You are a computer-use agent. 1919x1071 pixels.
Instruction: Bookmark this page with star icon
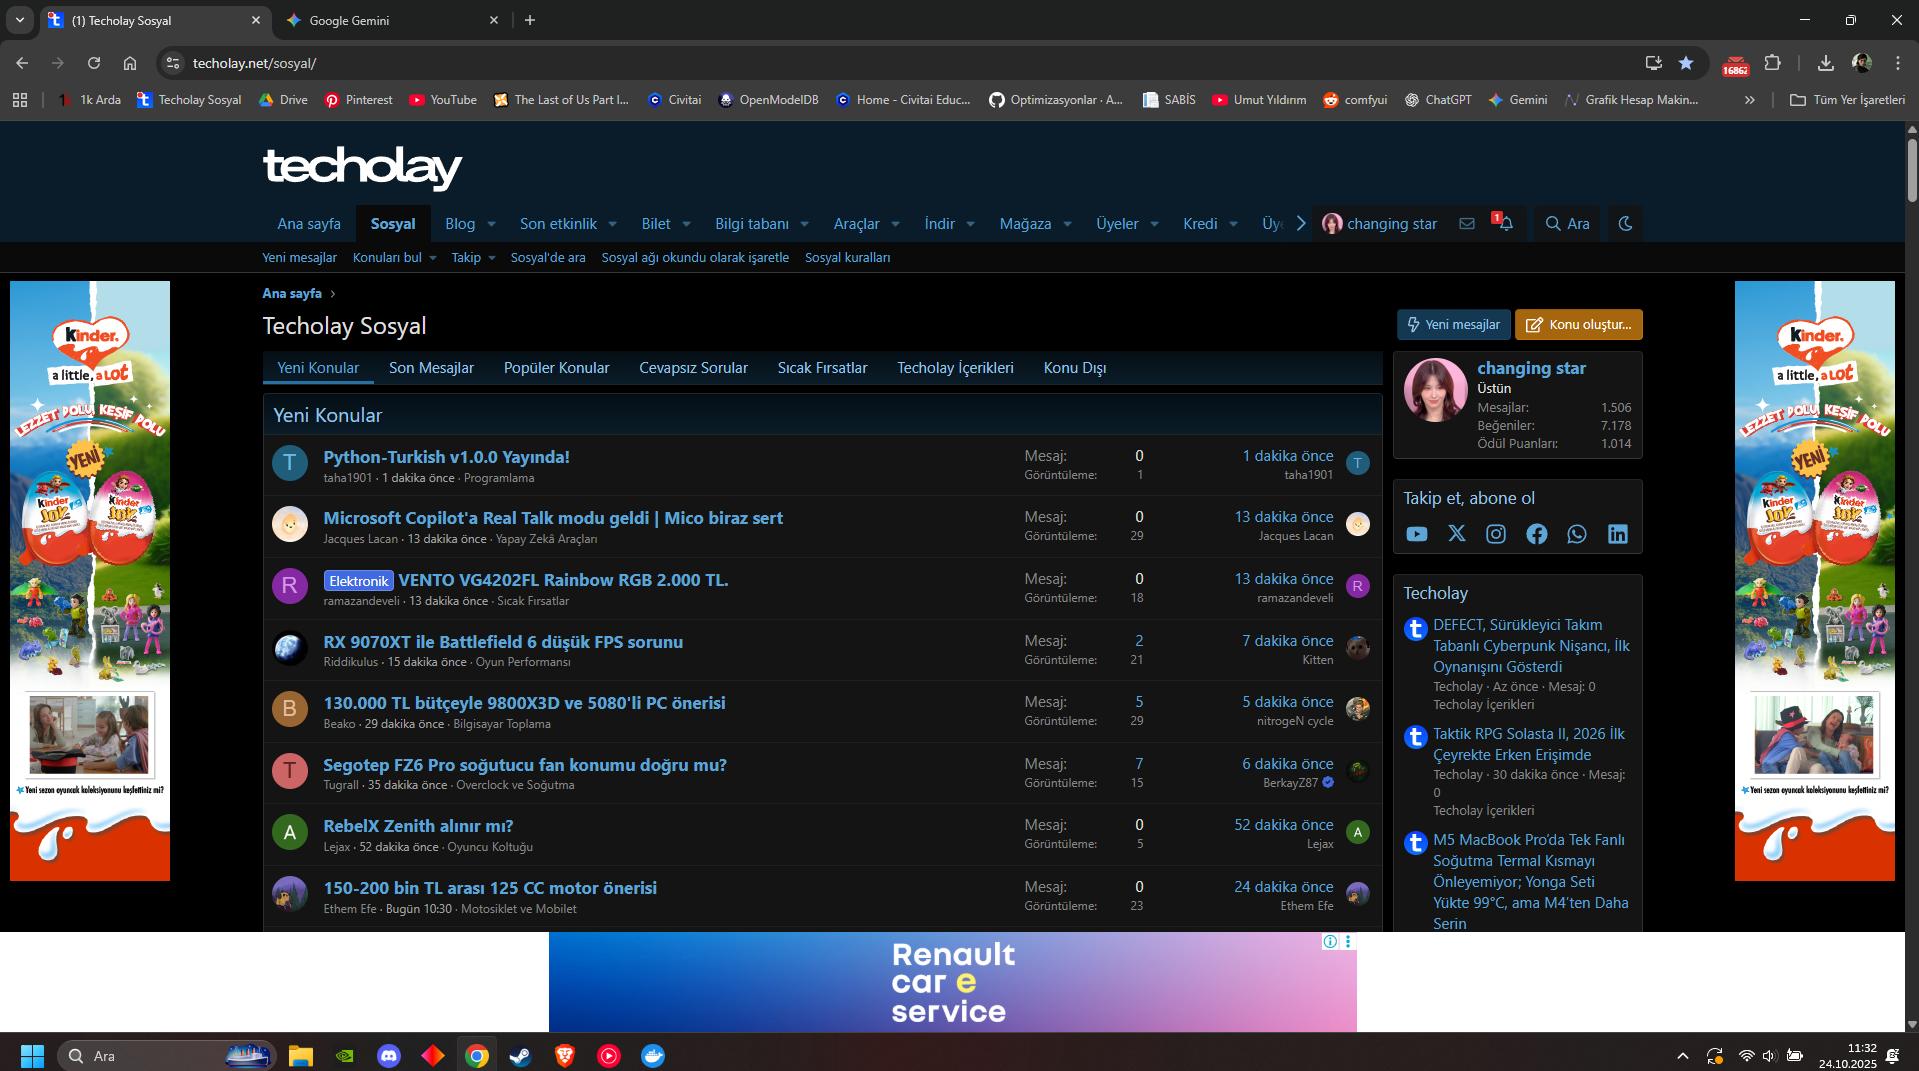[x=1686, y=63]
